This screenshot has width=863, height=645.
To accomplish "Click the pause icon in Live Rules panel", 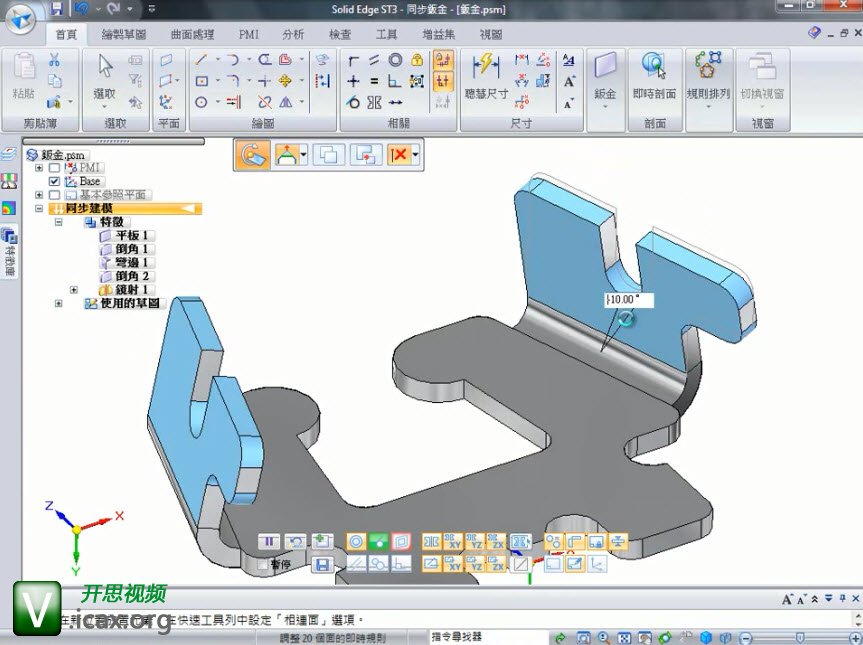I will (269, 541).
